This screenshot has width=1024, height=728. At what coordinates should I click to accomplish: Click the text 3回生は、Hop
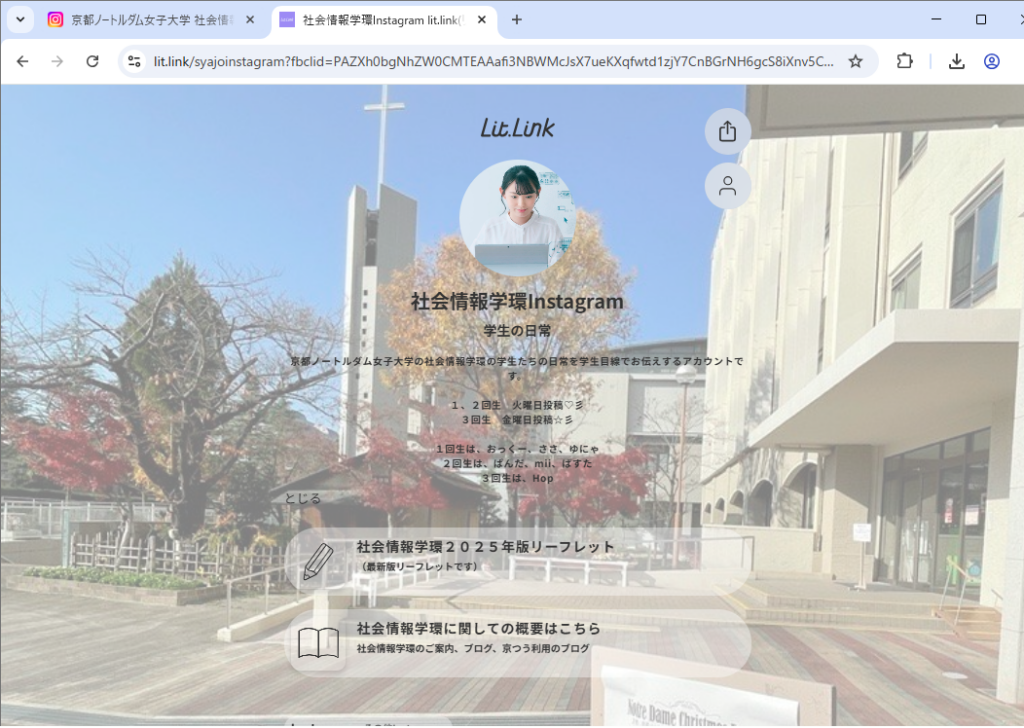point(517,479)
